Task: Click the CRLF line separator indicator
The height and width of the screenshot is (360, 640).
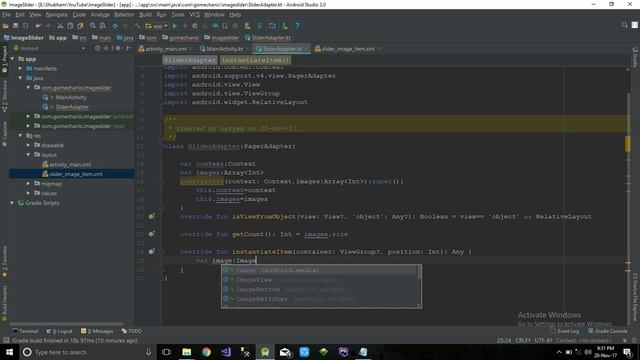Action: 523,340
